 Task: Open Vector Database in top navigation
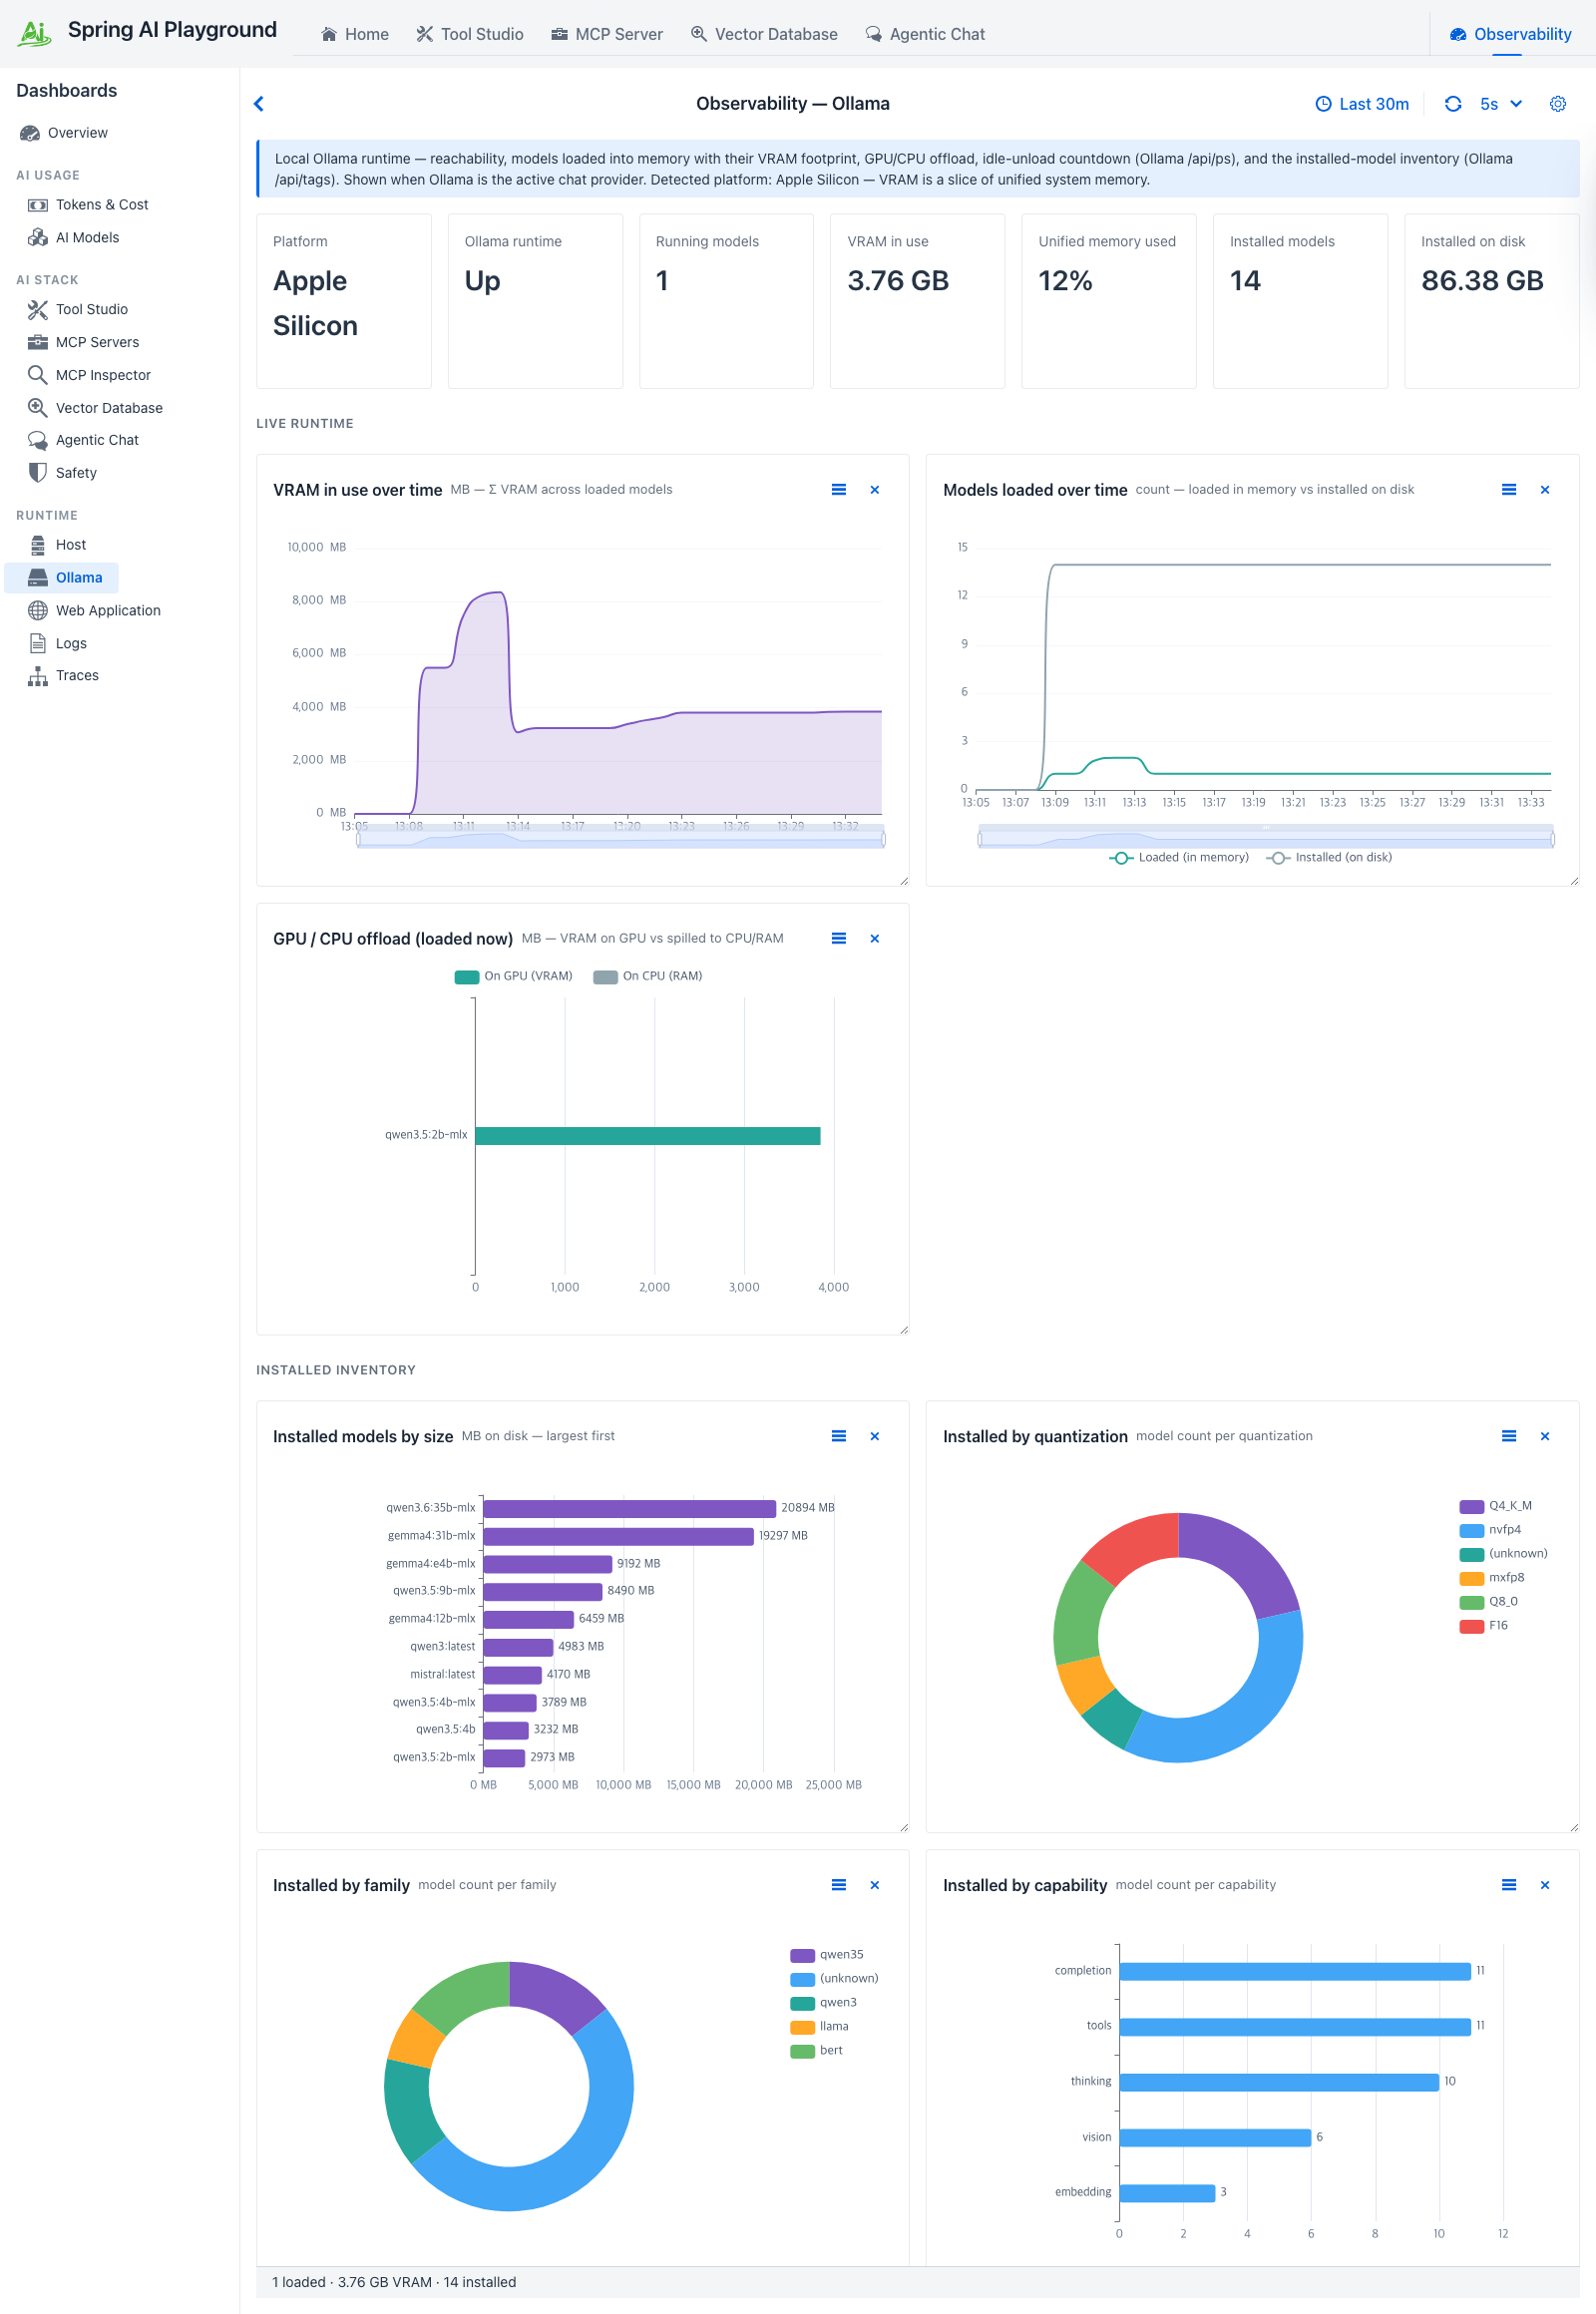click(765, 34)
